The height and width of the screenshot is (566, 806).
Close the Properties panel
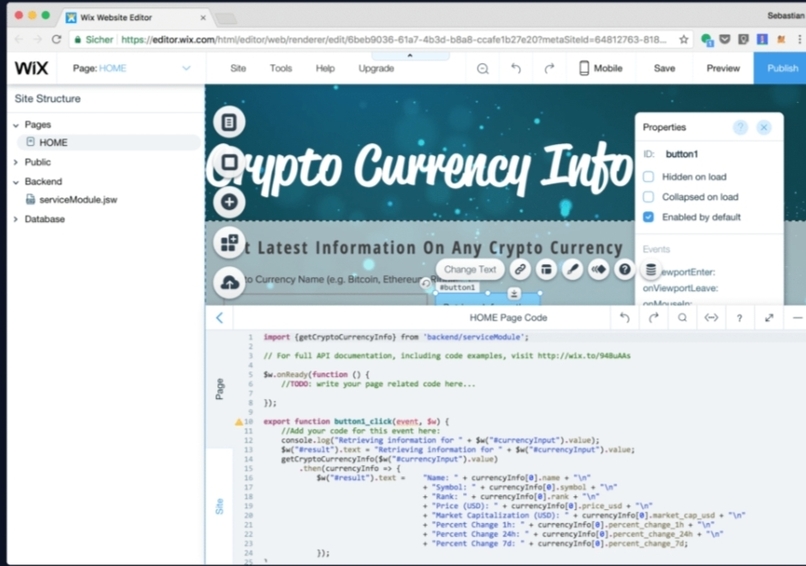point(764,127)
